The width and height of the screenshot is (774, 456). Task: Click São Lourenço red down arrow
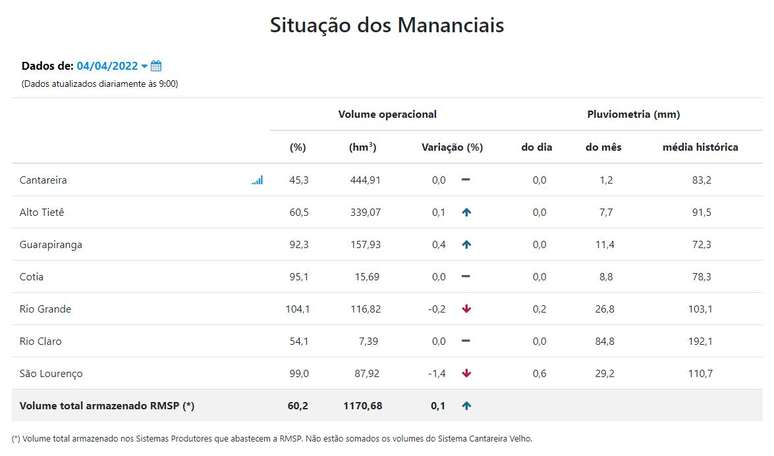pyautogui.click(x=466, y=373)
